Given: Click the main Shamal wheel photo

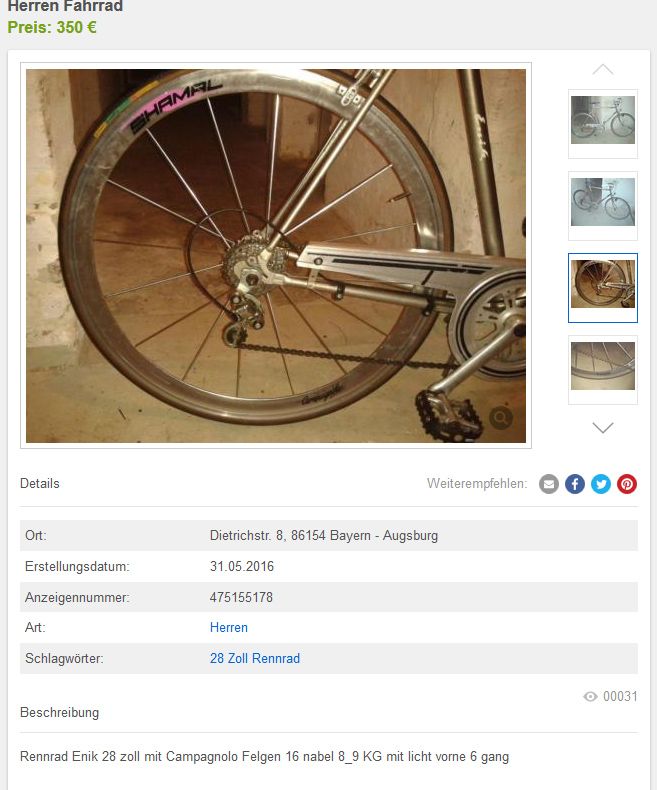Looking at the screenshot, I should tap(276, 256).
